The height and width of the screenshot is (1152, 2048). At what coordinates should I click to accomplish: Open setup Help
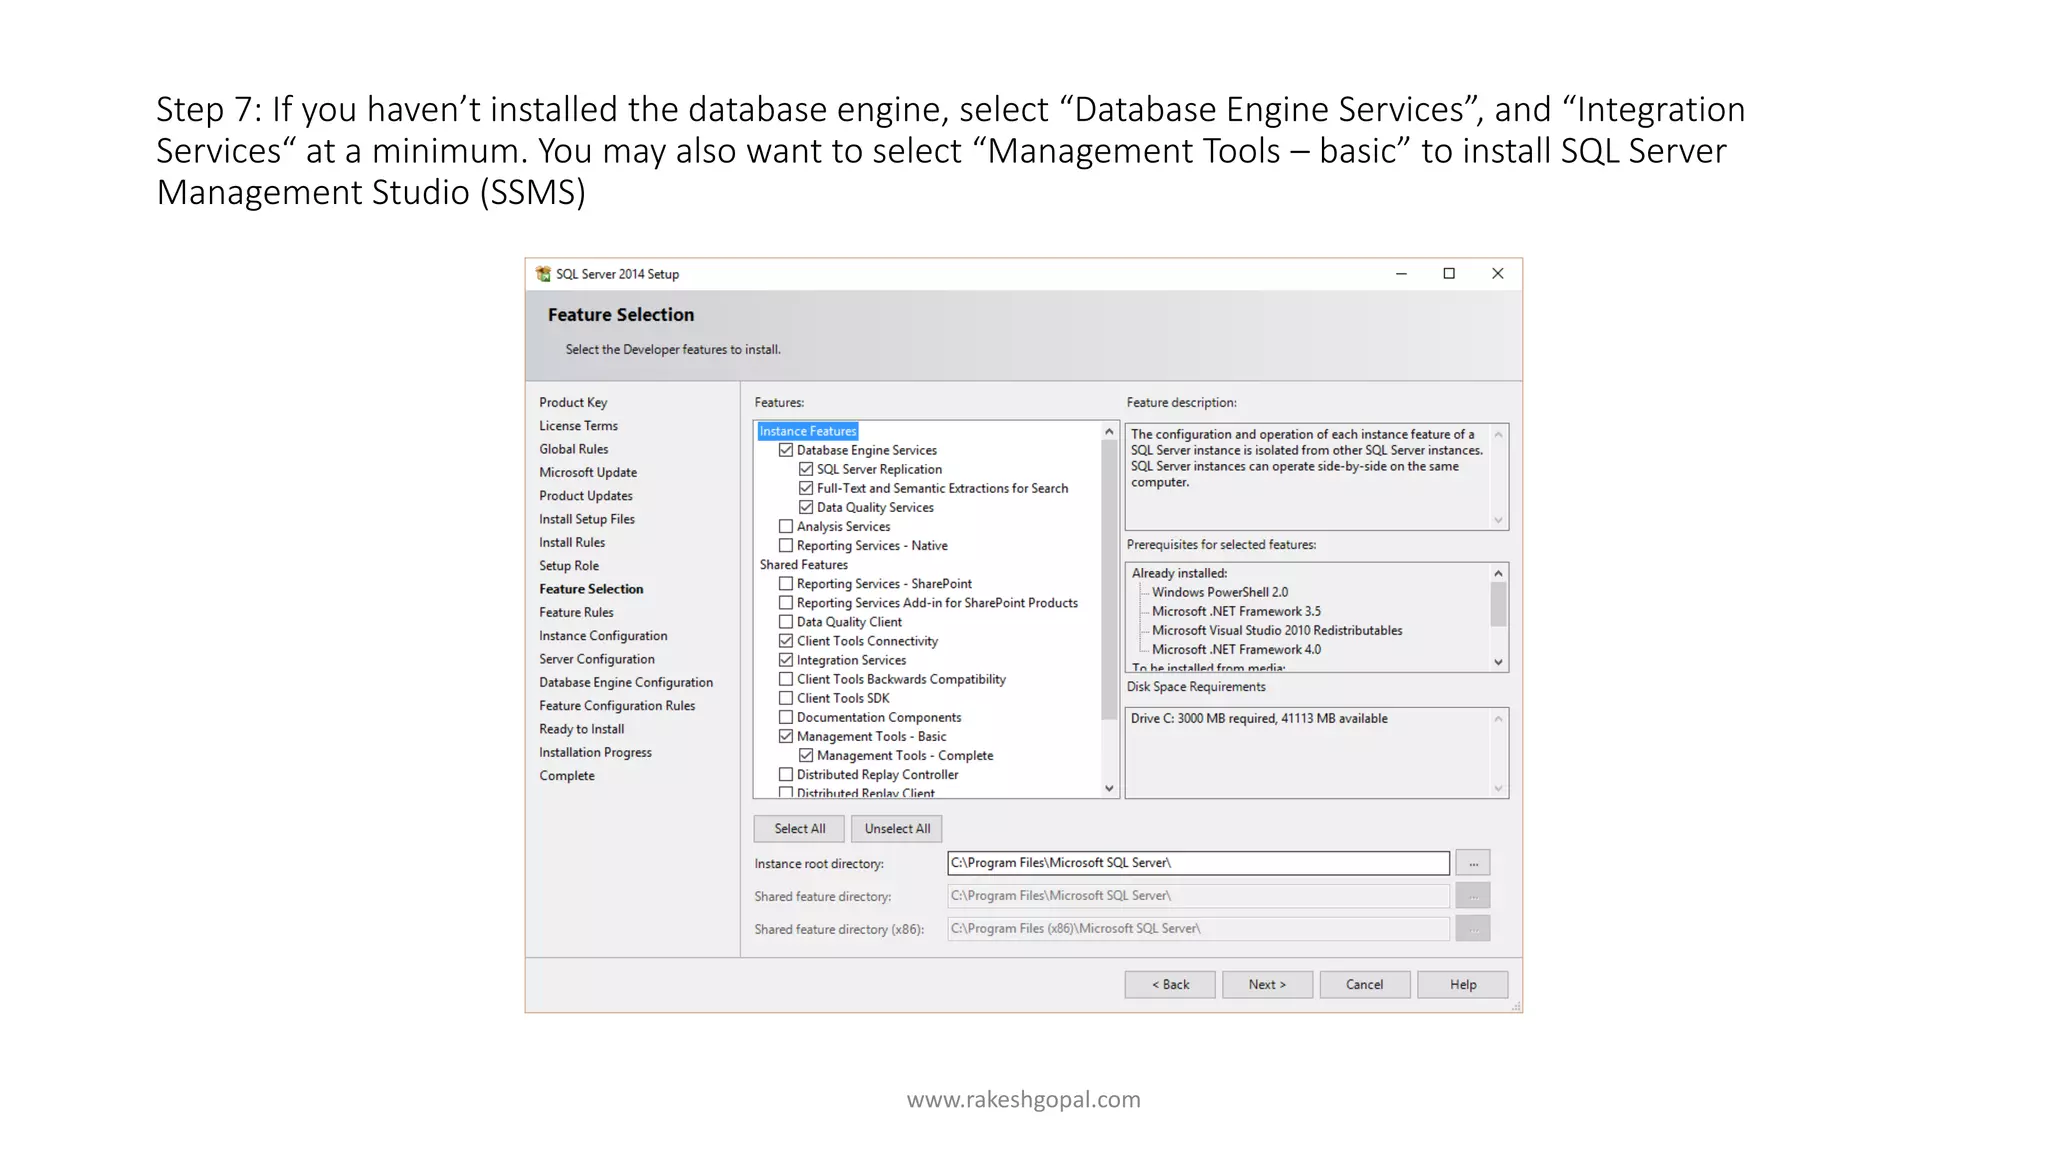[x=1463, y=985]
